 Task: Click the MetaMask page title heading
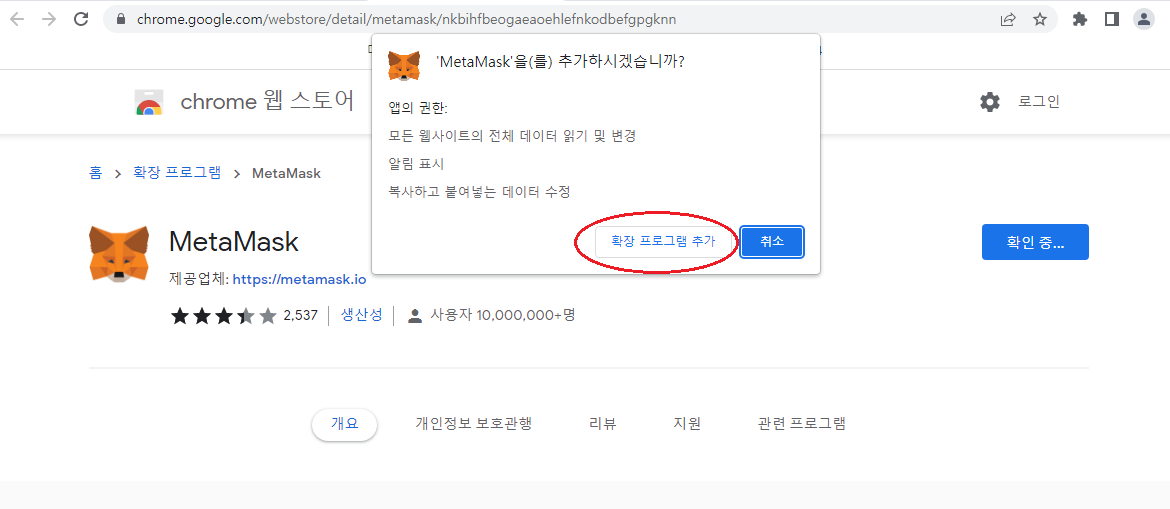tap(234, 242)
